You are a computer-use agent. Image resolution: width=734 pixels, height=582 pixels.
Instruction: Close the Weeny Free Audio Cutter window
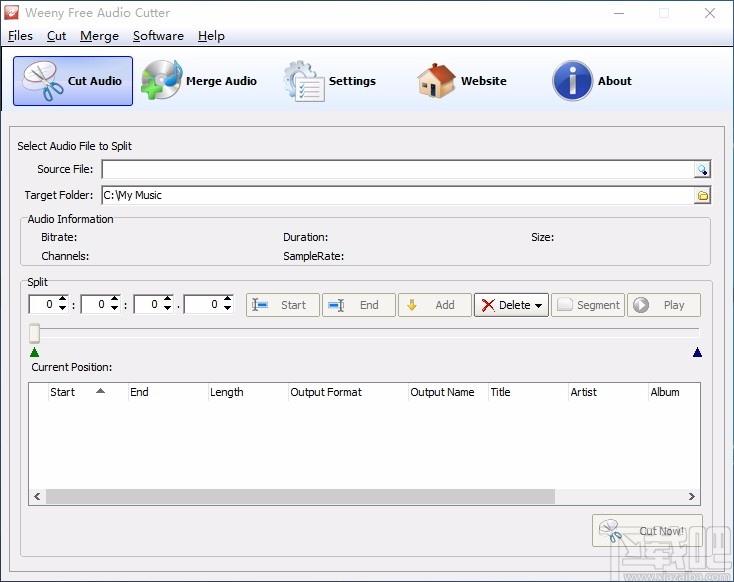click(710, 13)
